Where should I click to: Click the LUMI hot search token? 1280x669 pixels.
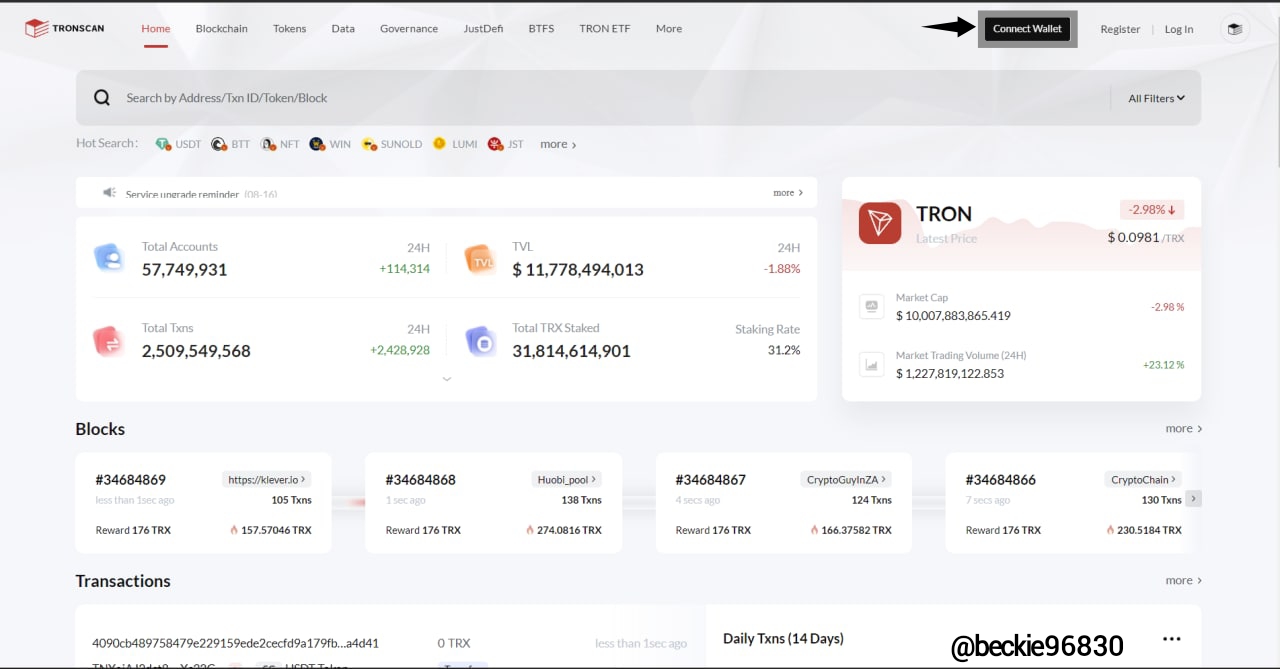coord(455,144)
